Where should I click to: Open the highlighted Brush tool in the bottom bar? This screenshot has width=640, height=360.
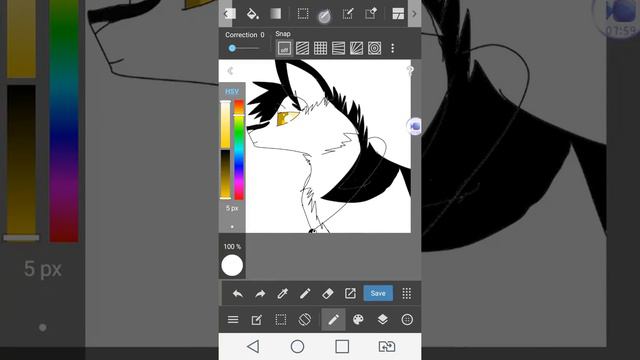[333, 320]
